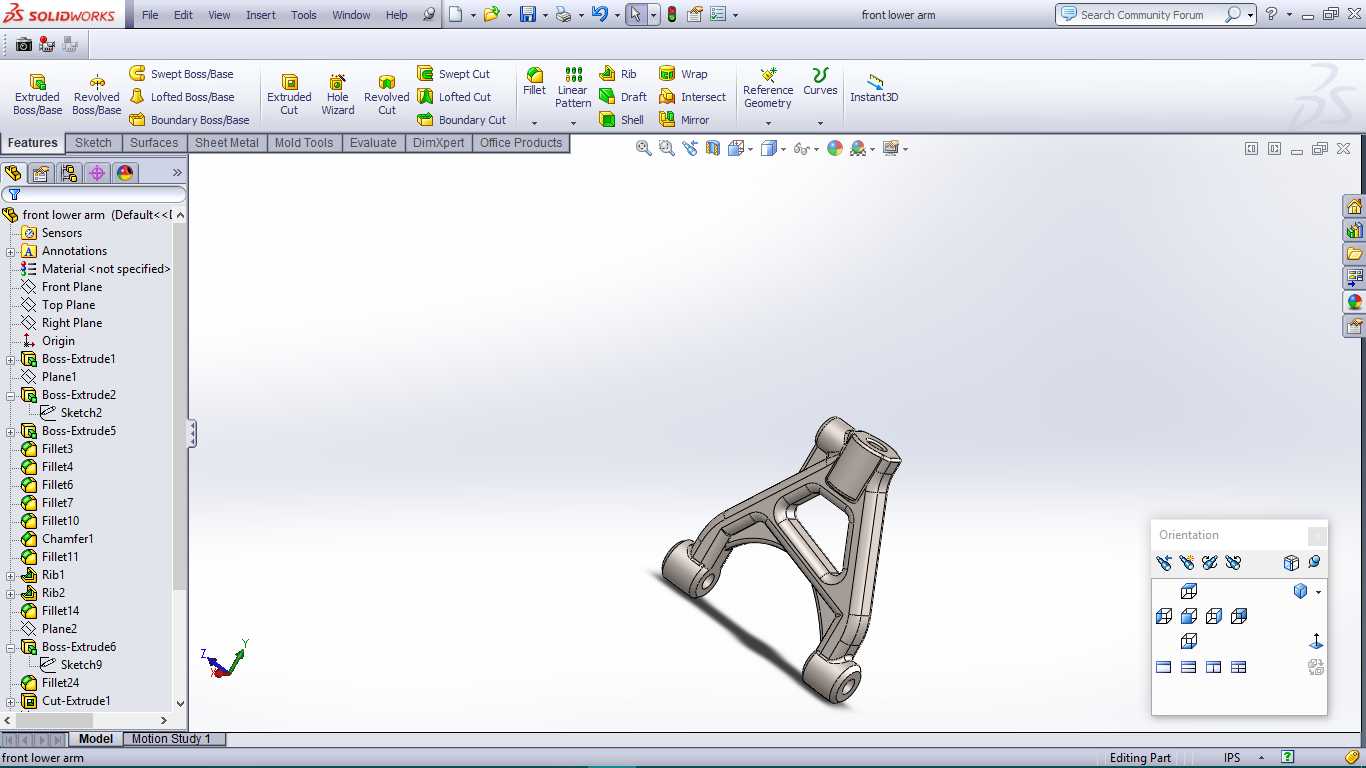Choose the Swept Boss/Base command
1366x768 pixels.
(x=181, y=74)
